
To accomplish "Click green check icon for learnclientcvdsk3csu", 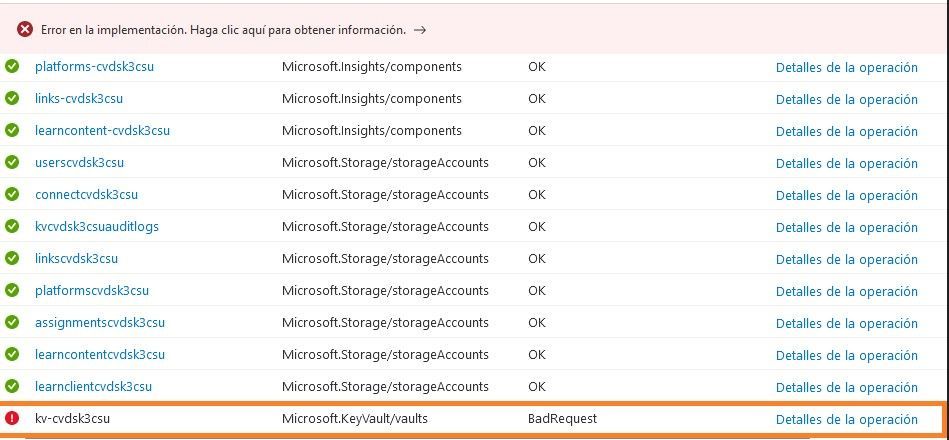I will 12,387.
